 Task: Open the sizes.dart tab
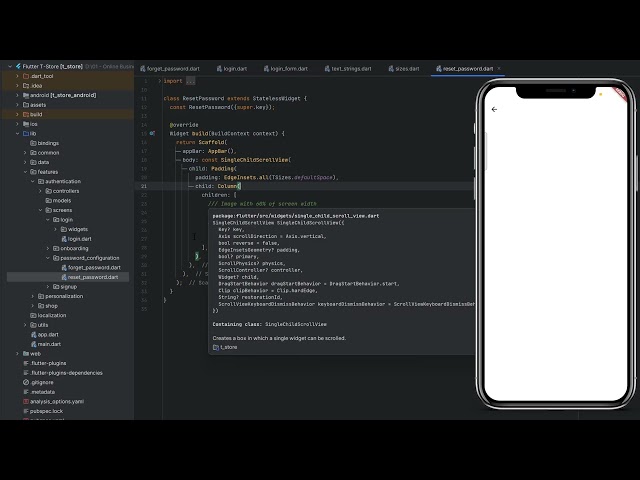click(x=404, y=69)
